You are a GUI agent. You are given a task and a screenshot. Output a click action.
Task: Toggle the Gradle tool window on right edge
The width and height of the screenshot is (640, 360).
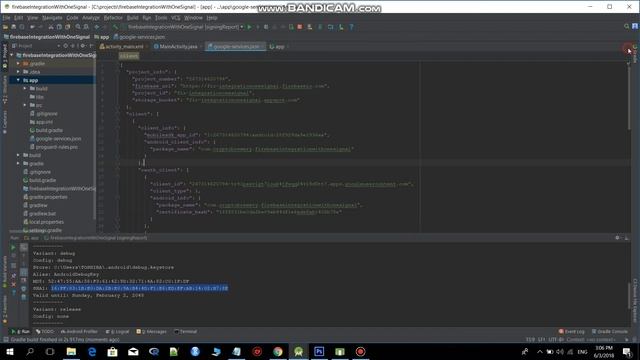(635, 53)
